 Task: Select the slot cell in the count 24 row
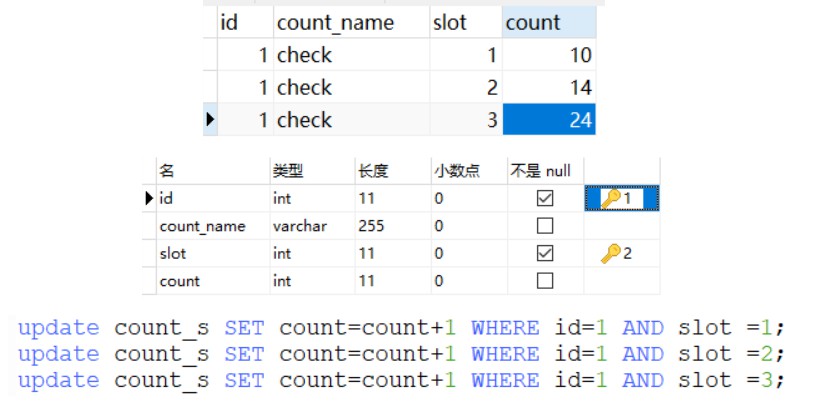coord(466,120)
